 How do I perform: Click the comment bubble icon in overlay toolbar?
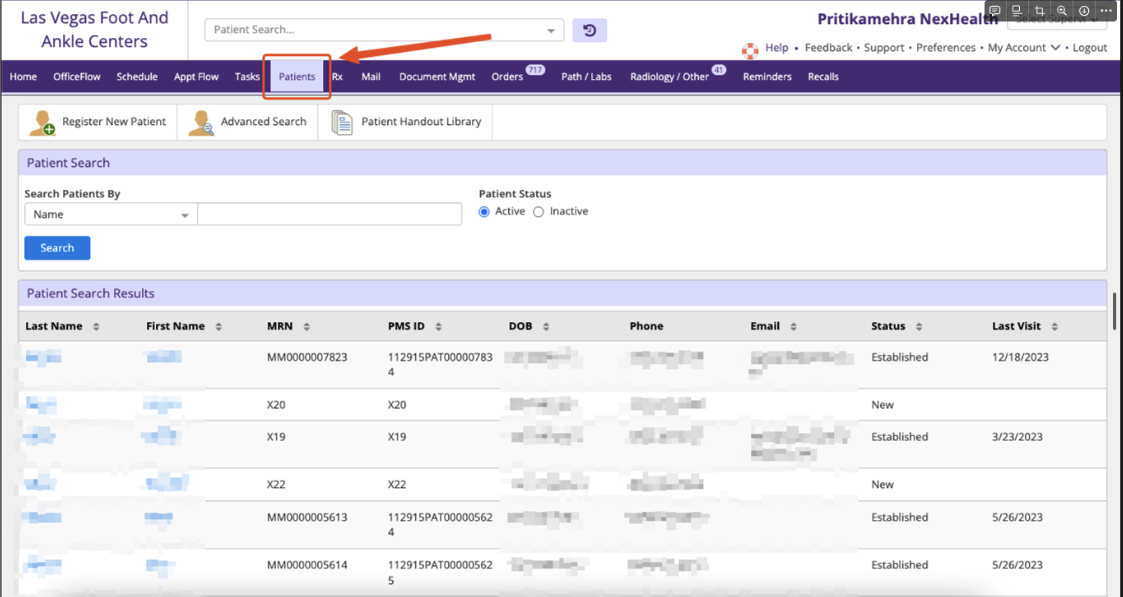[995, 10]
